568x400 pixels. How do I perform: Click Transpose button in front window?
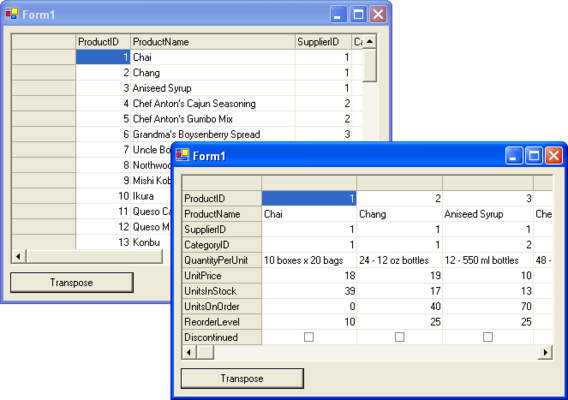click(x=242, y=379)
